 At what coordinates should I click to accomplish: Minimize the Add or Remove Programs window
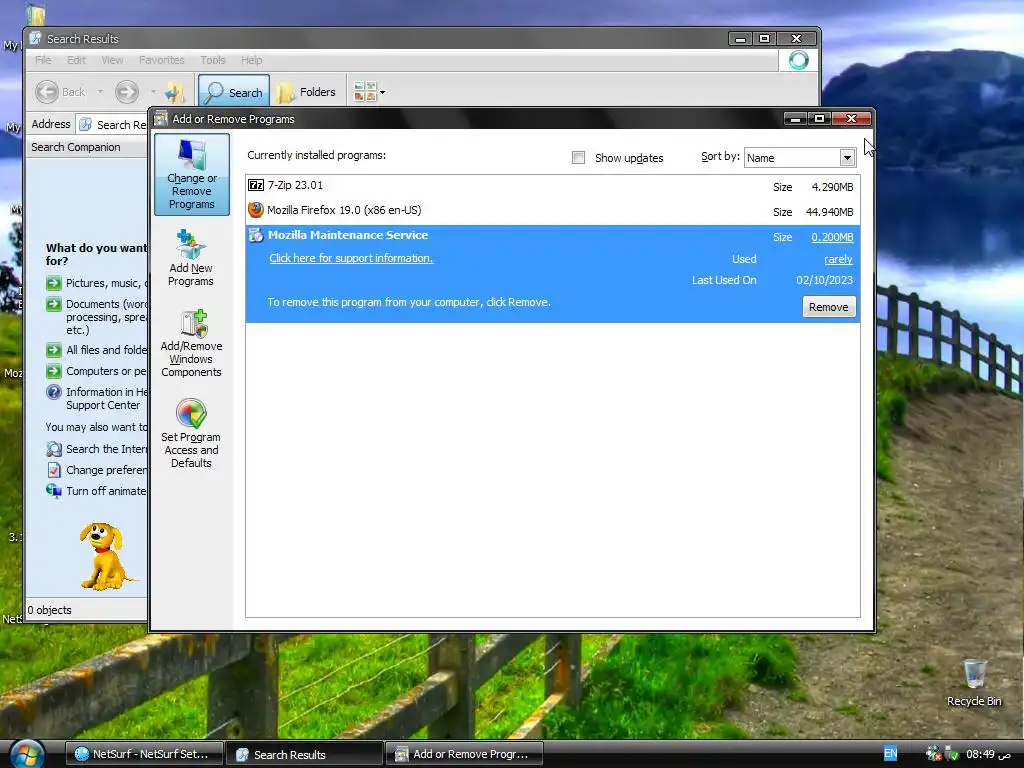coord(795,119)
